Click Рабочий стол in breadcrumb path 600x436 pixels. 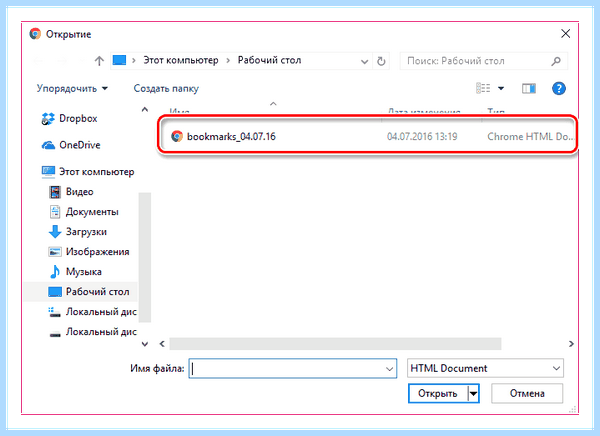click(269, 60)
